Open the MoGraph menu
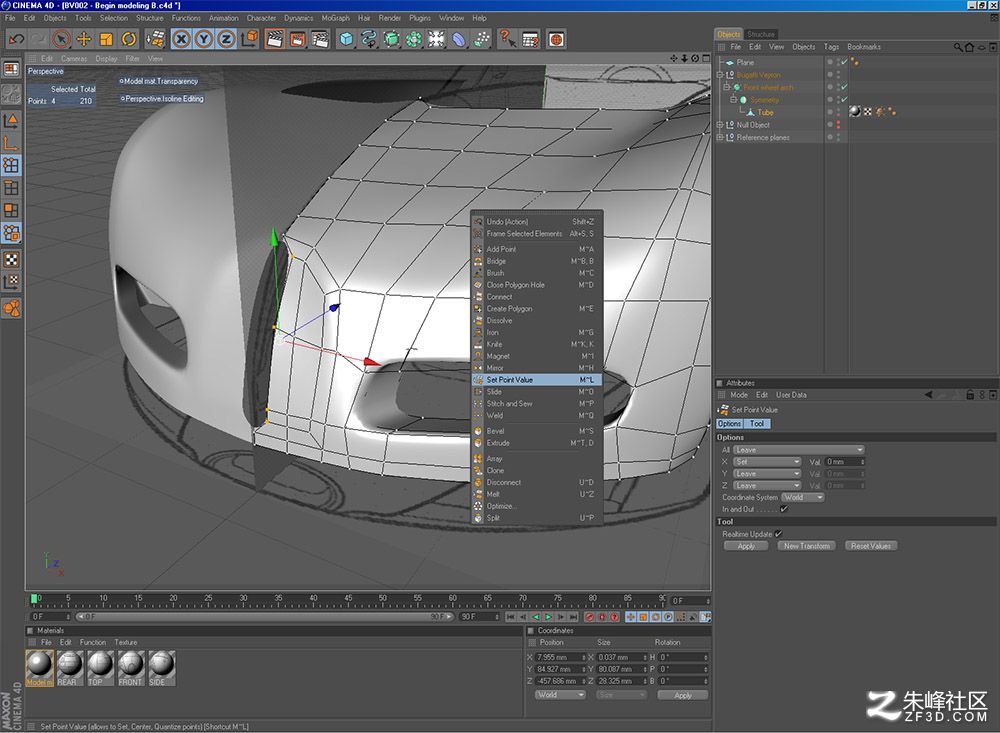 [x=335, y=18]
